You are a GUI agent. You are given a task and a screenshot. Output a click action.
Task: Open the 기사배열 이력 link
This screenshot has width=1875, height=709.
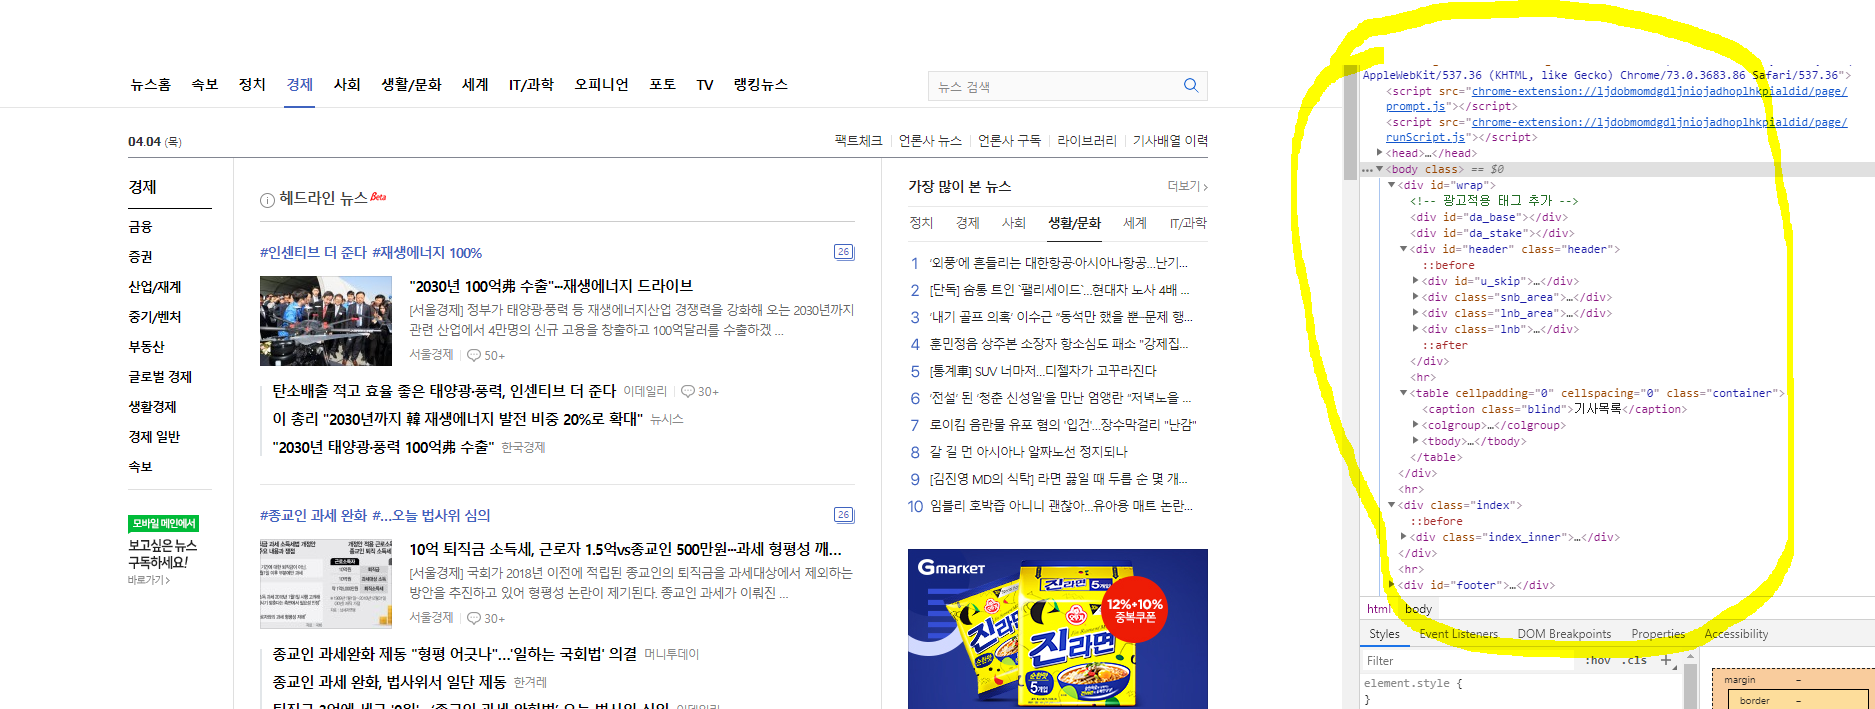click(1170, 141)
